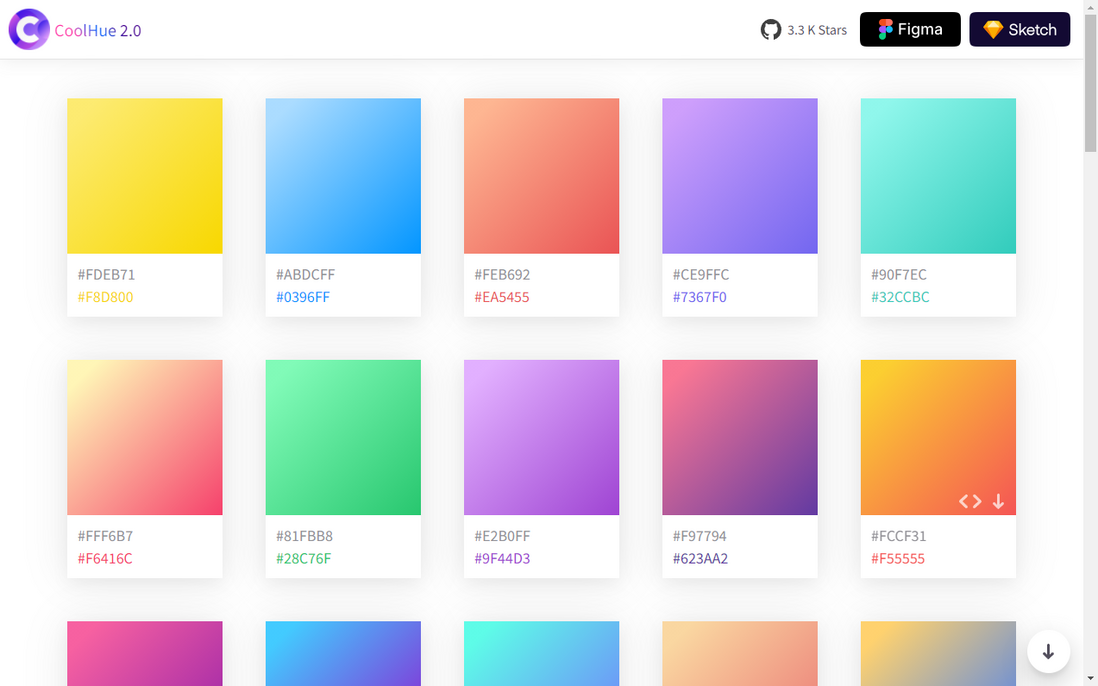Screen dimensions: 1098x686
Task: Select the coral #FEB692 gradient swatch
Action: pyautogui.click(x=541, y=176)
